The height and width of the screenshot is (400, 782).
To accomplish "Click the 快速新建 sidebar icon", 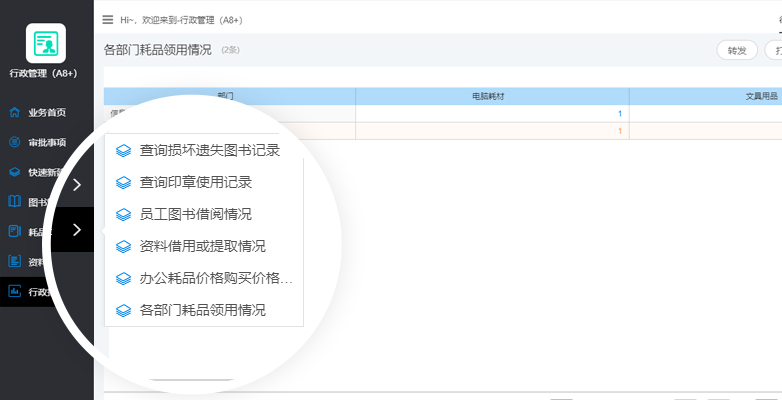I will [x=14, y=172].
